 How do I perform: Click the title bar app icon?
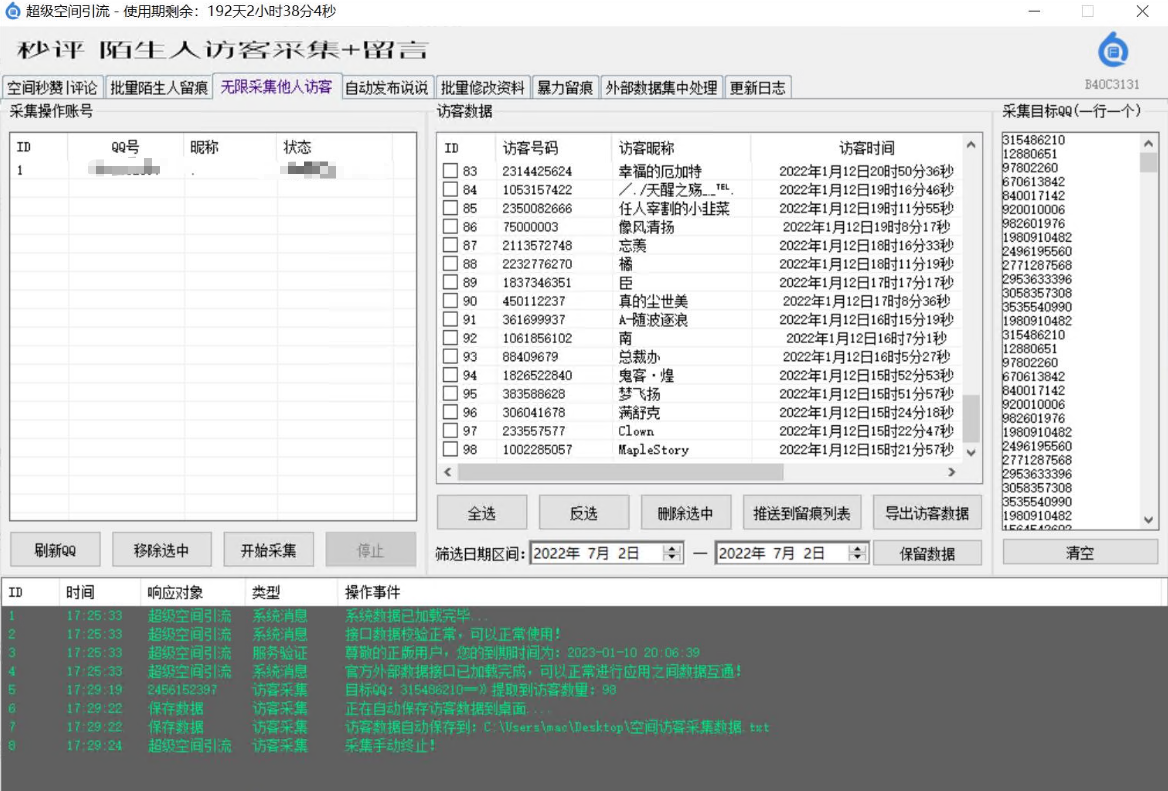pyautogui.click(x=13, y=11)
